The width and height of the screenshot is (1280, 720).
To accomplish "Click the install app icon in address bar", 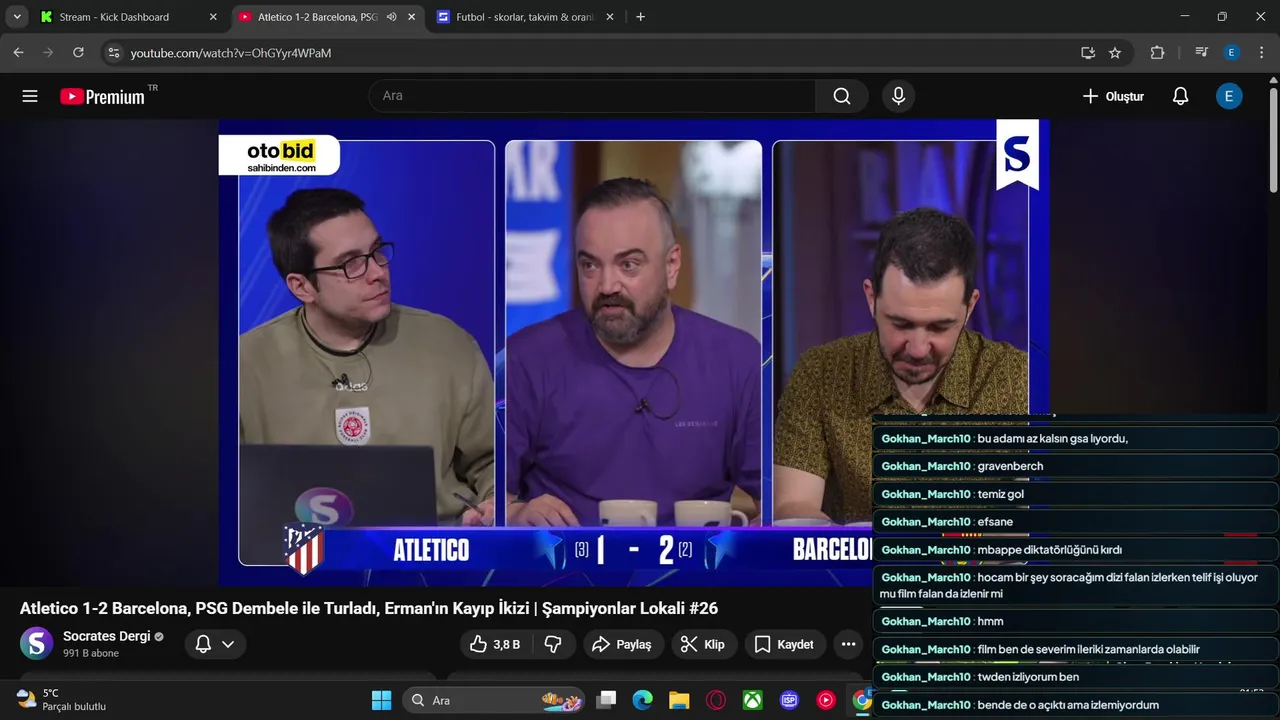I will 1088,52.
